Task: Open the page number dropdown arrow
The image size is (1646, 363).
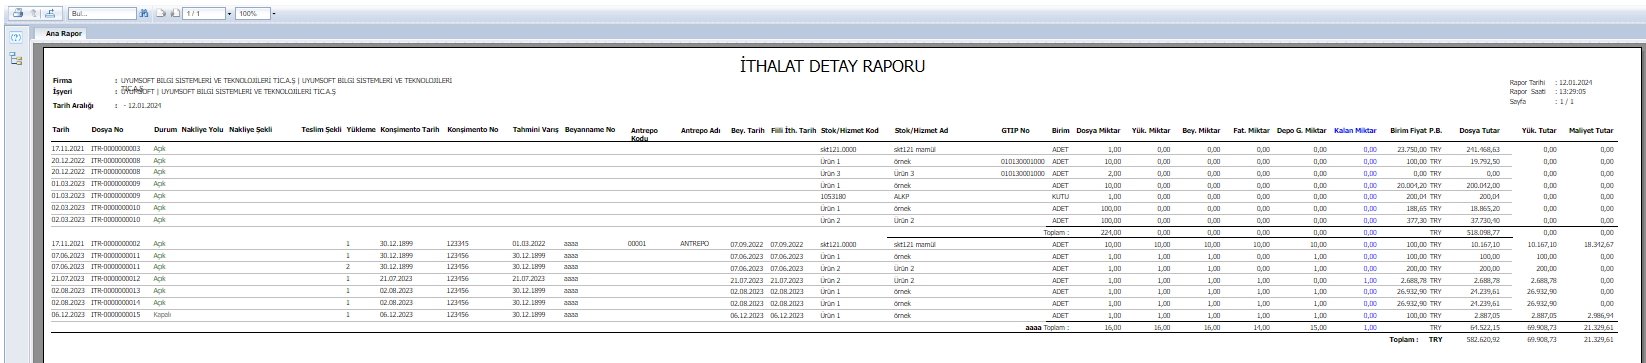Action: click(229, 14)
